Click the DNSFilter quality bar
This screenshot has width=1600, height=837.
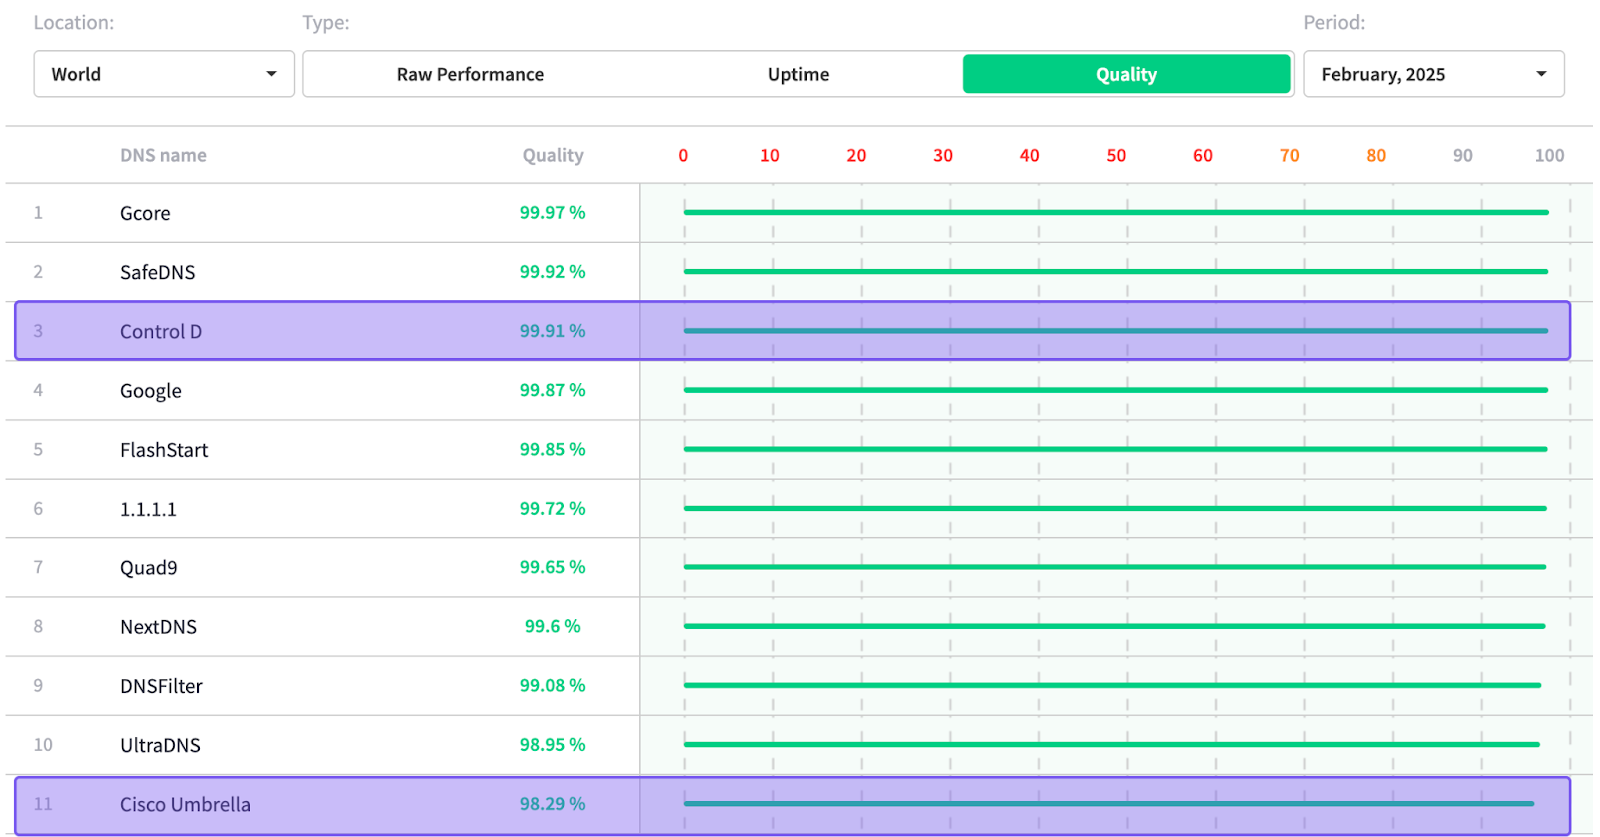(x=1112, y=685)
